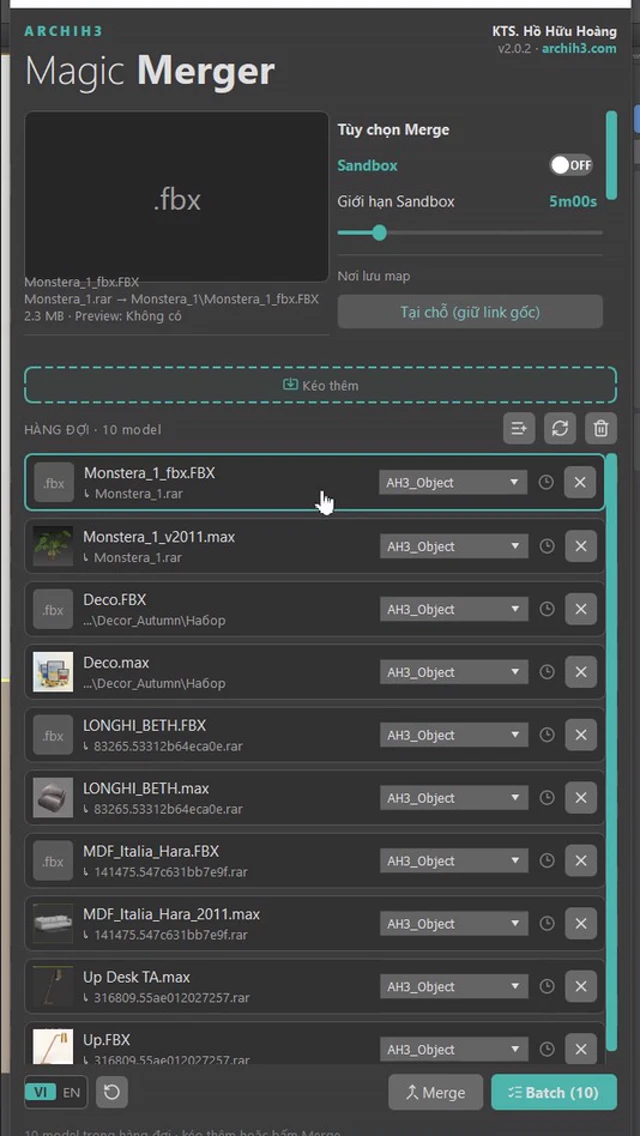
Task: Remove Up Desk TA.max from the queue
Action: [581, 987]
